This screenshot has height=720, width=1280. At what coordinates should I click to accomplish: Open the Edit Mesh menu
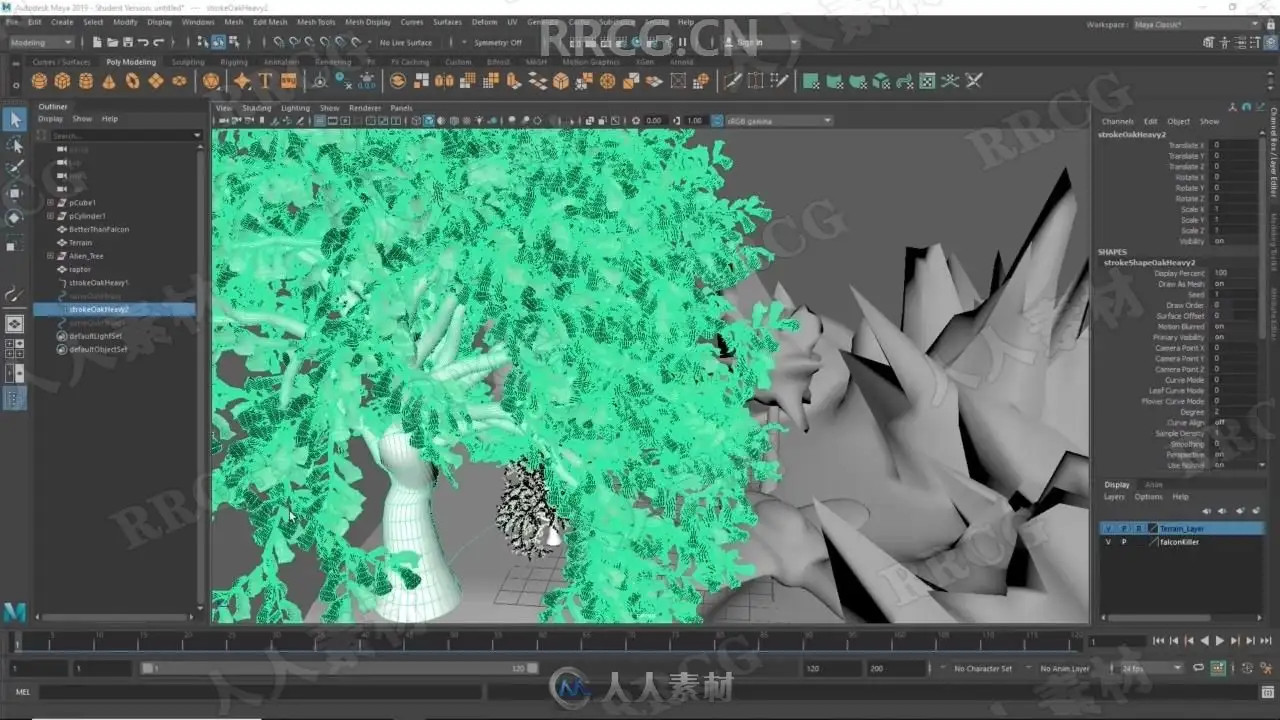270,22
